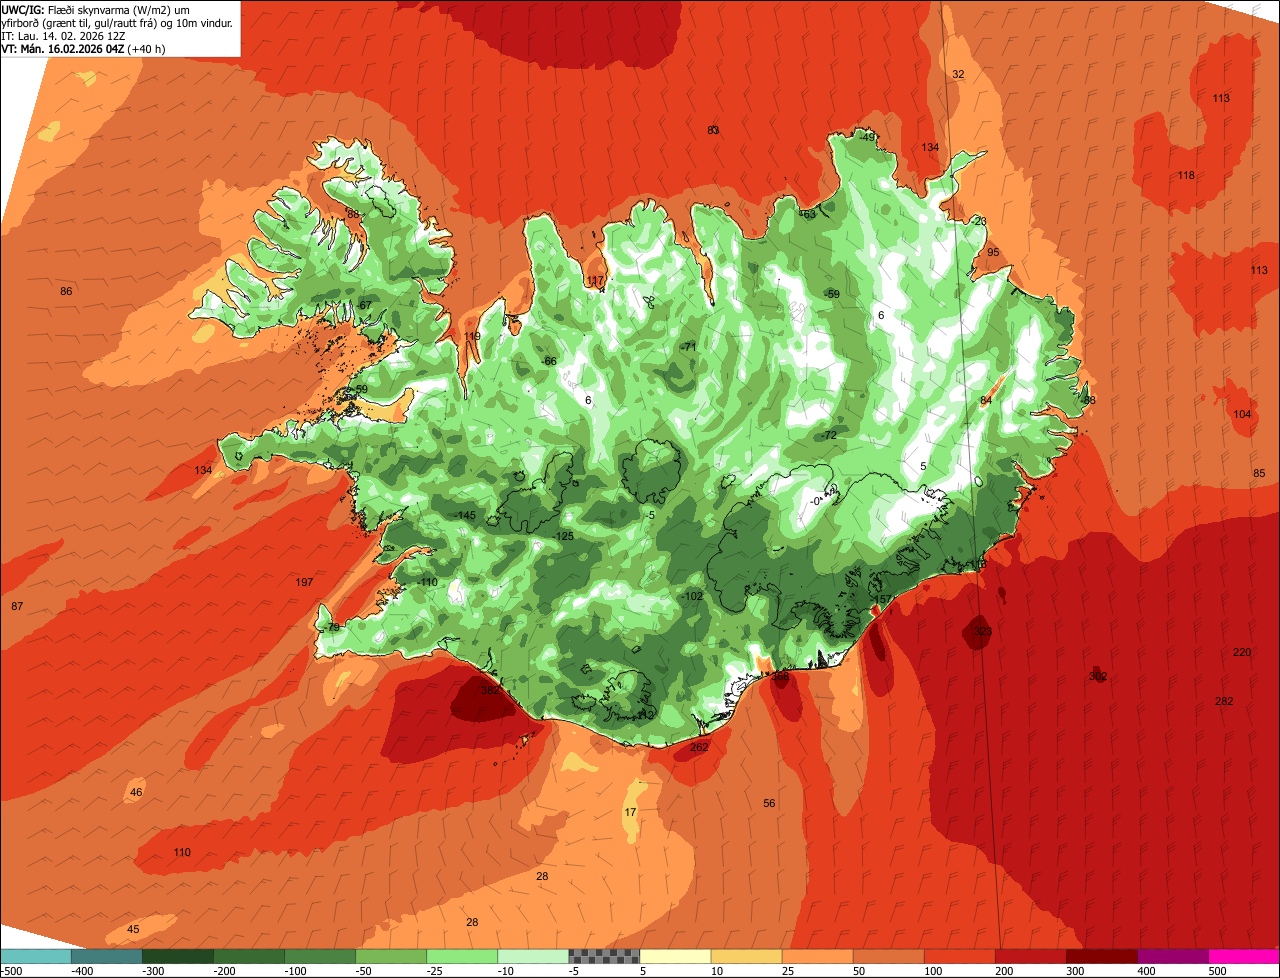Click the map value 83 north of Iceland
The image size is (1280, 978).
tap(713, 130)
